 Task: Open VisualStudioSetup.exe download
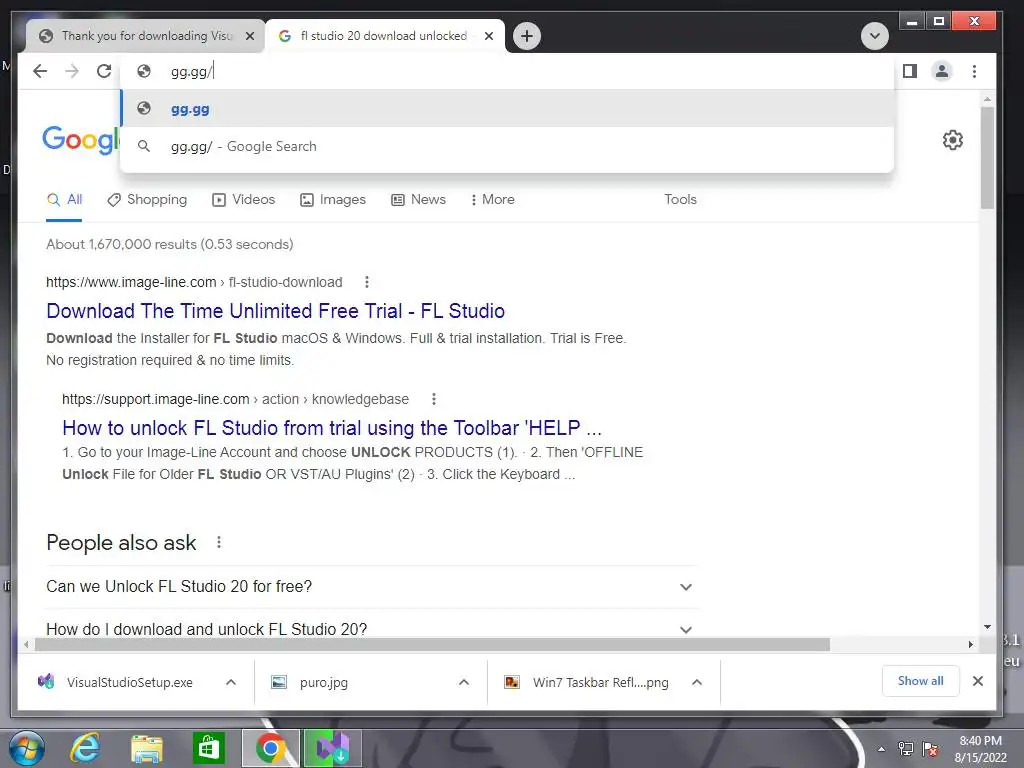[118, 682]
